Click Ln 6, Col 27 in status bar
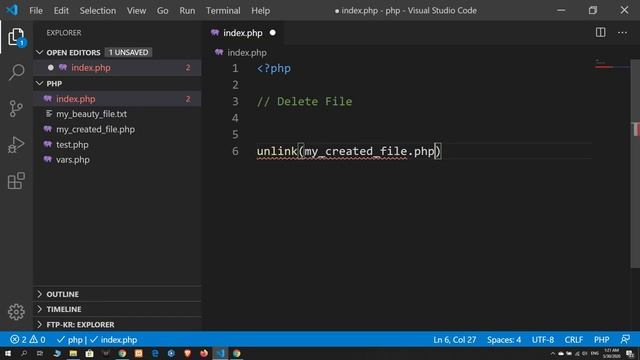This screenshot has height=360, width=640. click(455, 340)
